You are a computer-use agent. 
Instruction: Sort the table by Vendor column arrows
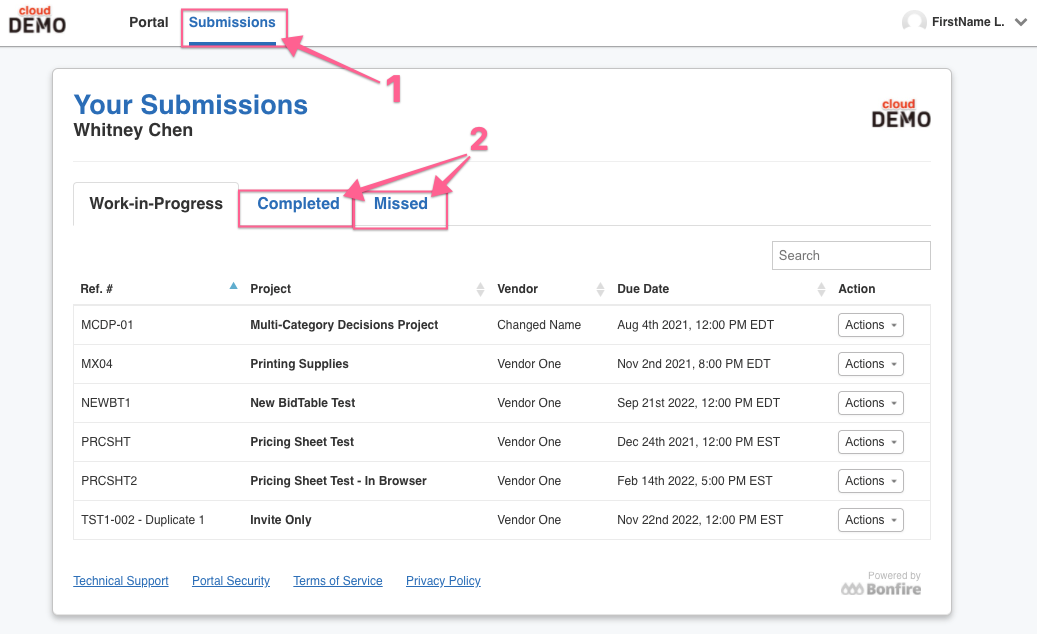click(600, 289)
